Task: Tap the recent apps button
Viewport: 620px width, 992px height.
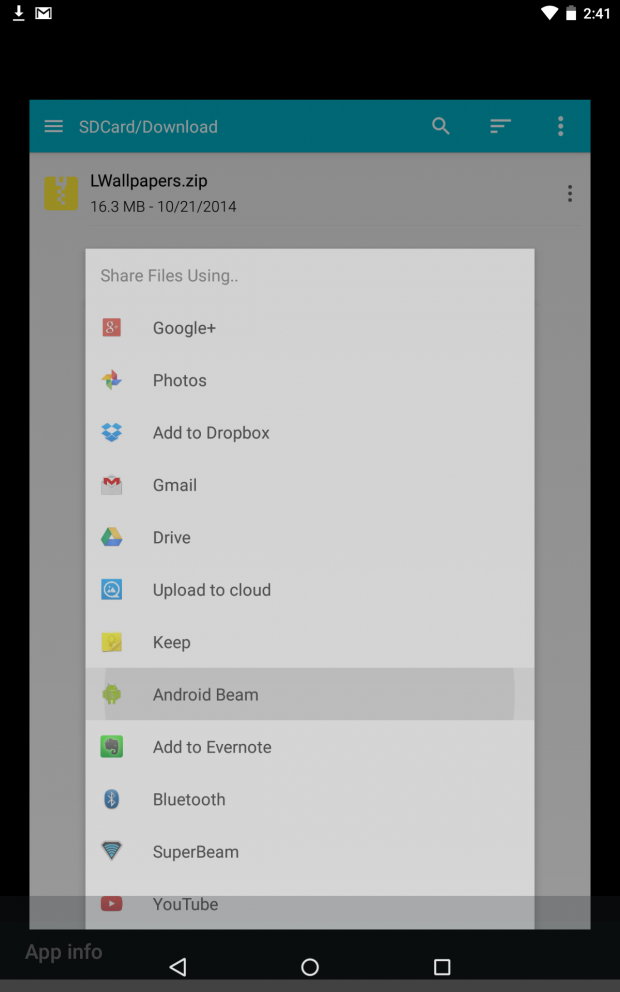Action: coord(442,967)
